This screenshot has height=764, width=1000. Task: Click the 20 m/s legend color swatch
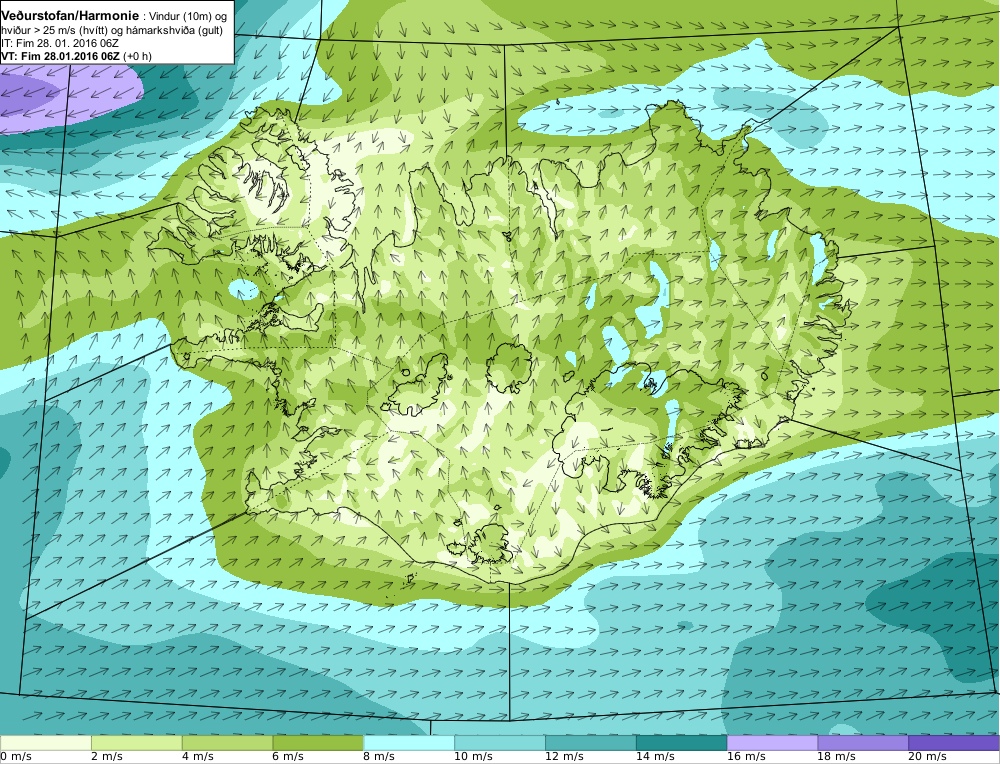953,743
